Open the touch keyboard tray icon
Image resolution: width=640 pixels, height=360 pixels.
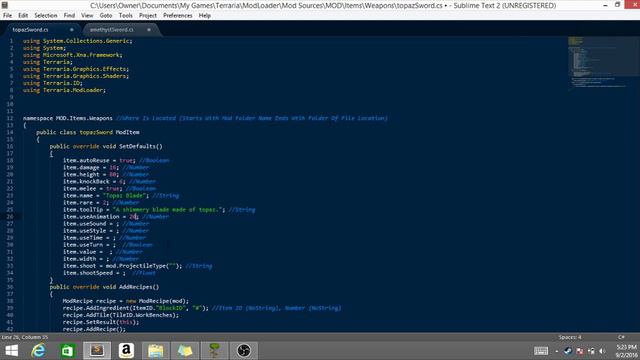tap(541, 351)
